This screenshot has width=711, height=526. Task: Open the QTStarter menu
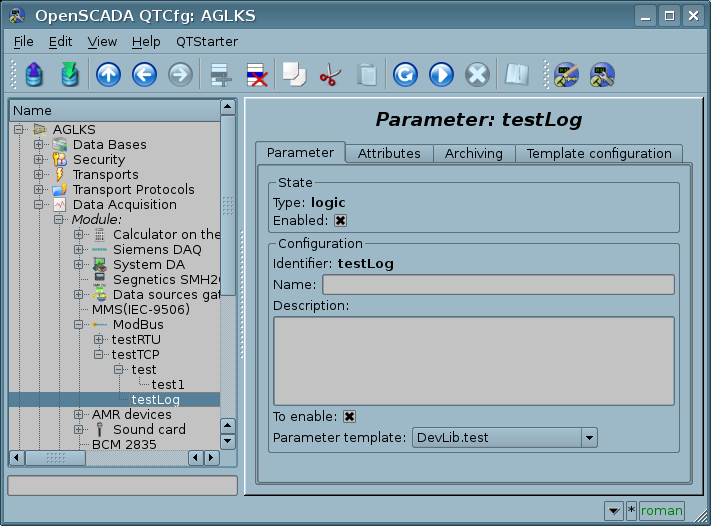(x=207, y=42)
